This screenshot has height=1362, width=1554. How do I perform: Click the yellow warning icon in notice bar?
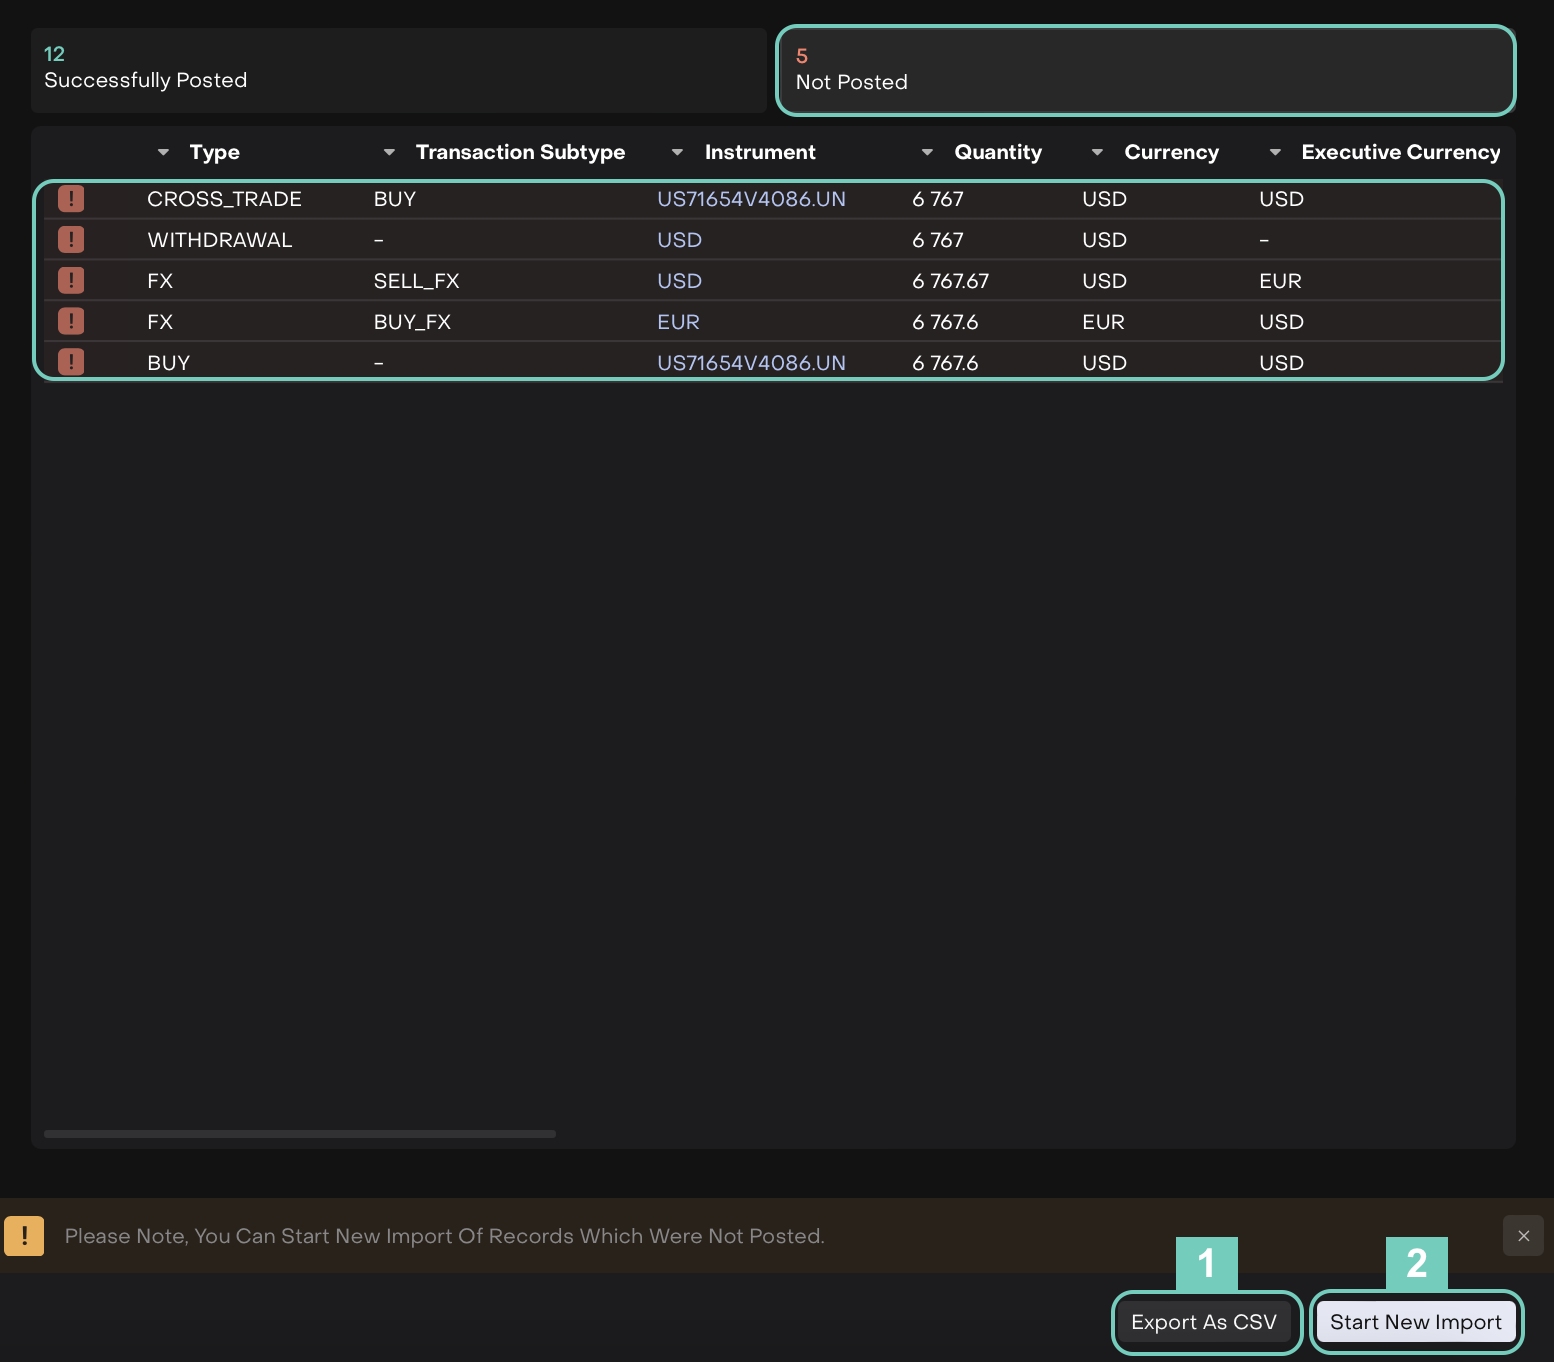[24, 1236]
